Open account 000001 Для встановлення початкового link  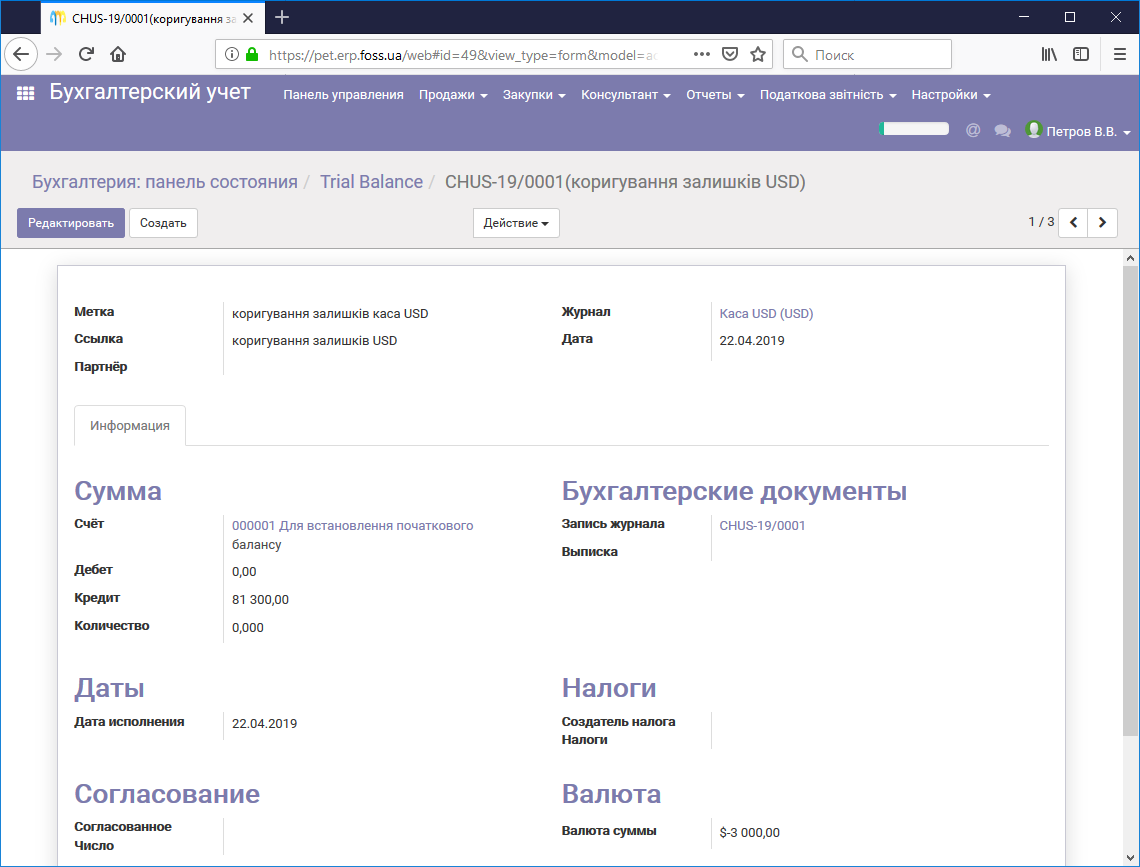click(x=353, y=525)
